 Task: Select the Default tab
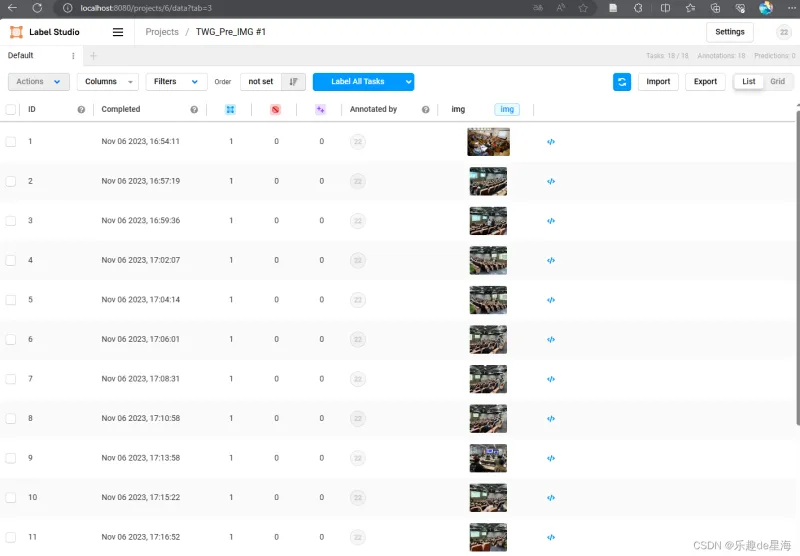click(x=22, y=56)
